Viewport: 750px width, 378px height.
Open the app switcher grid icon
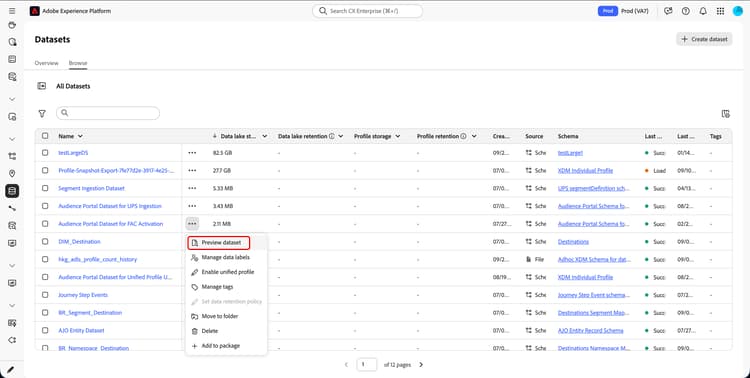click(x=720, y=11)
